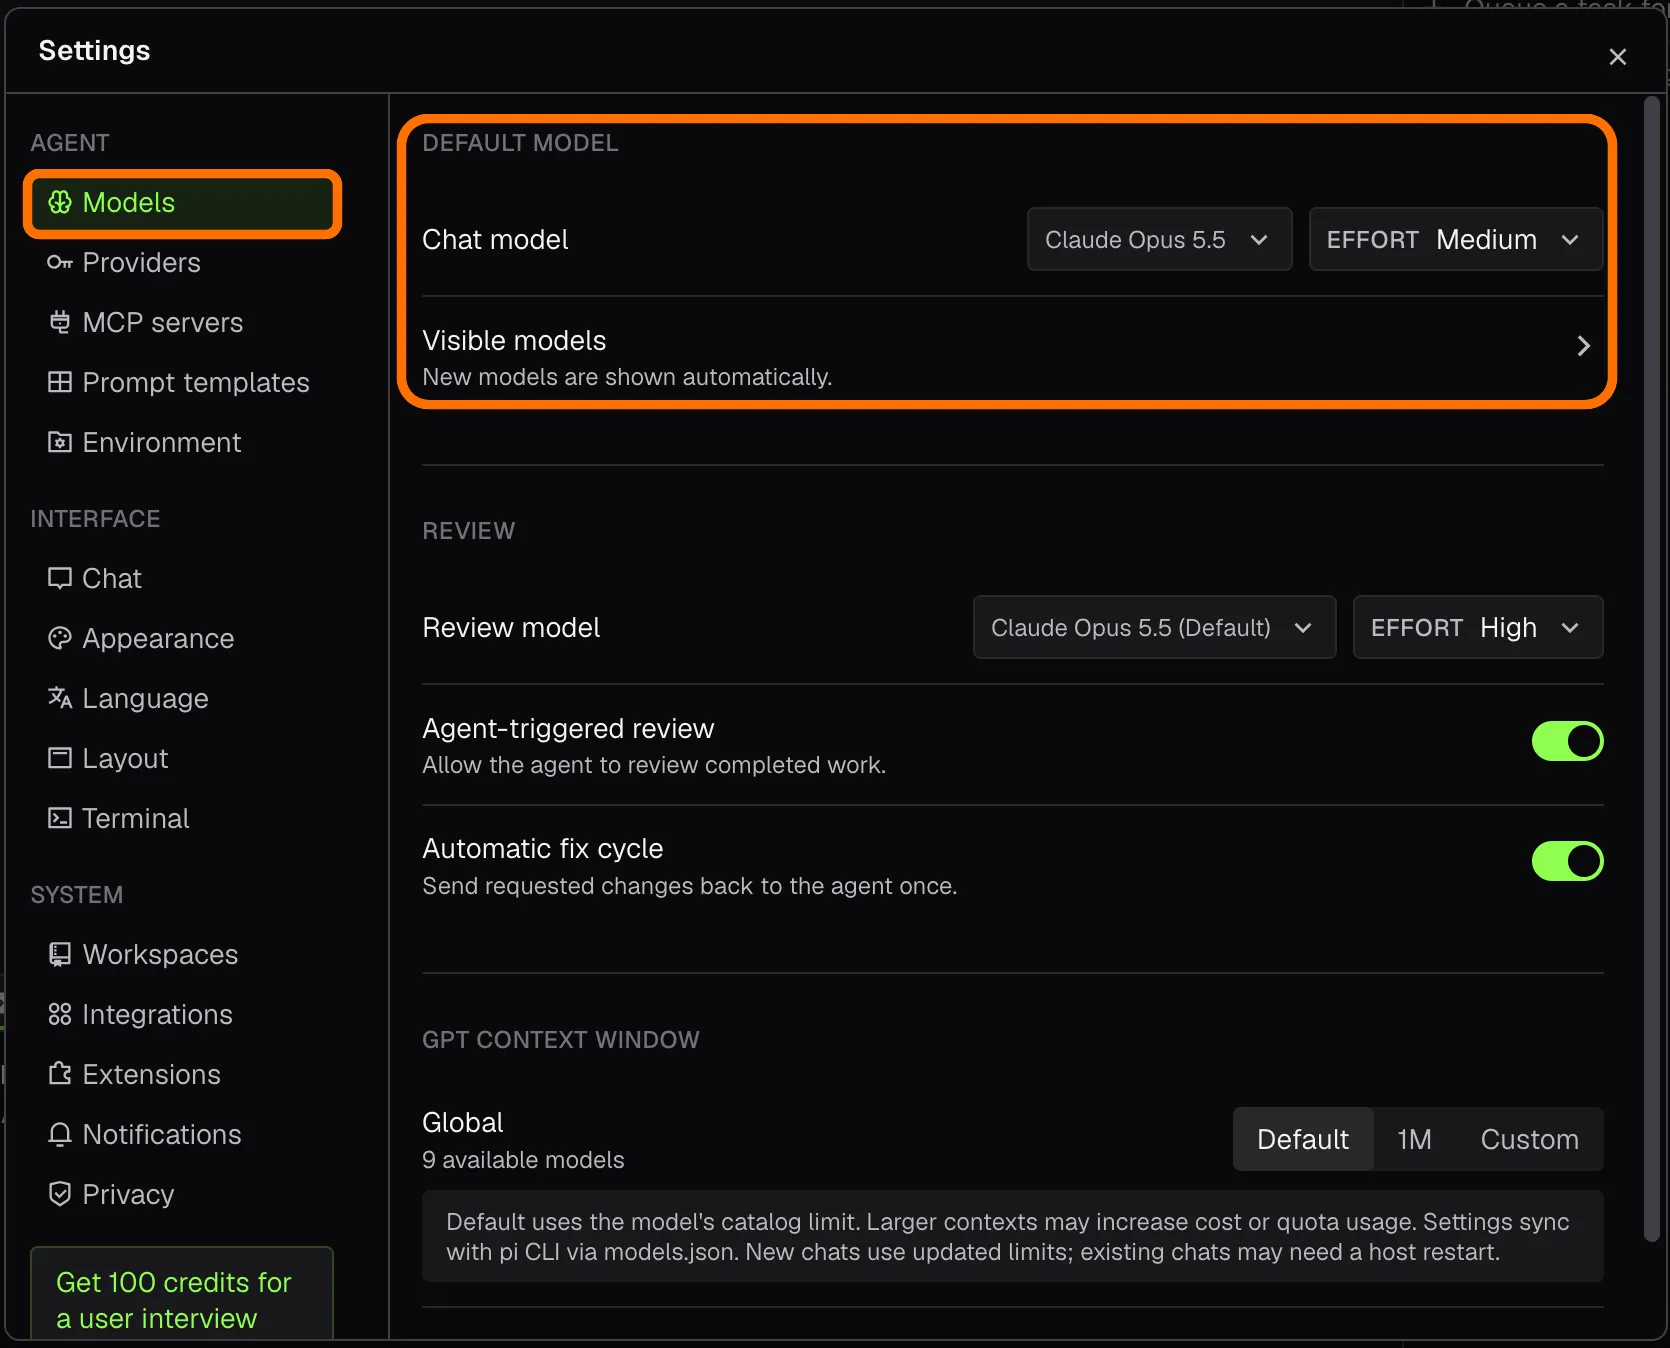This screenshot has width=1670, height=1348.
Task: Click 'Send requested changes back to the agent once.'
Action: (x=689, y=886)
